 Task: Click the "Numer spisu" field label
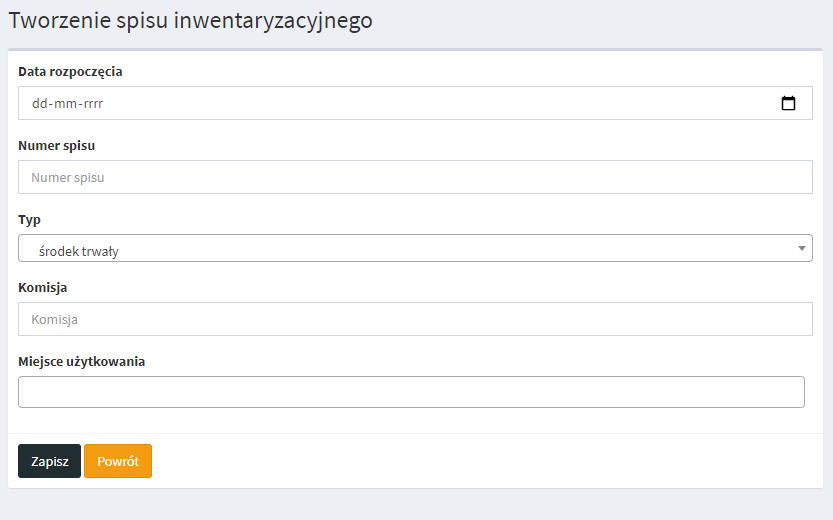56,145
